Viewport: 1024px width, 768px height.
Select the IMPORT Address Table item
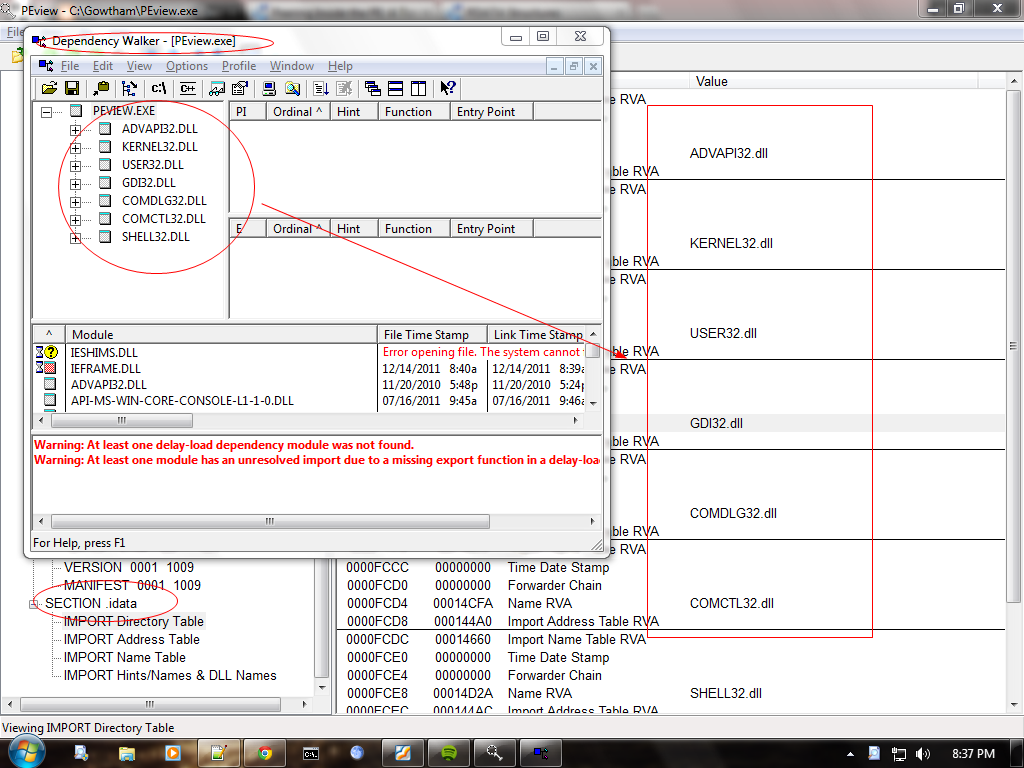coord(130,638)
